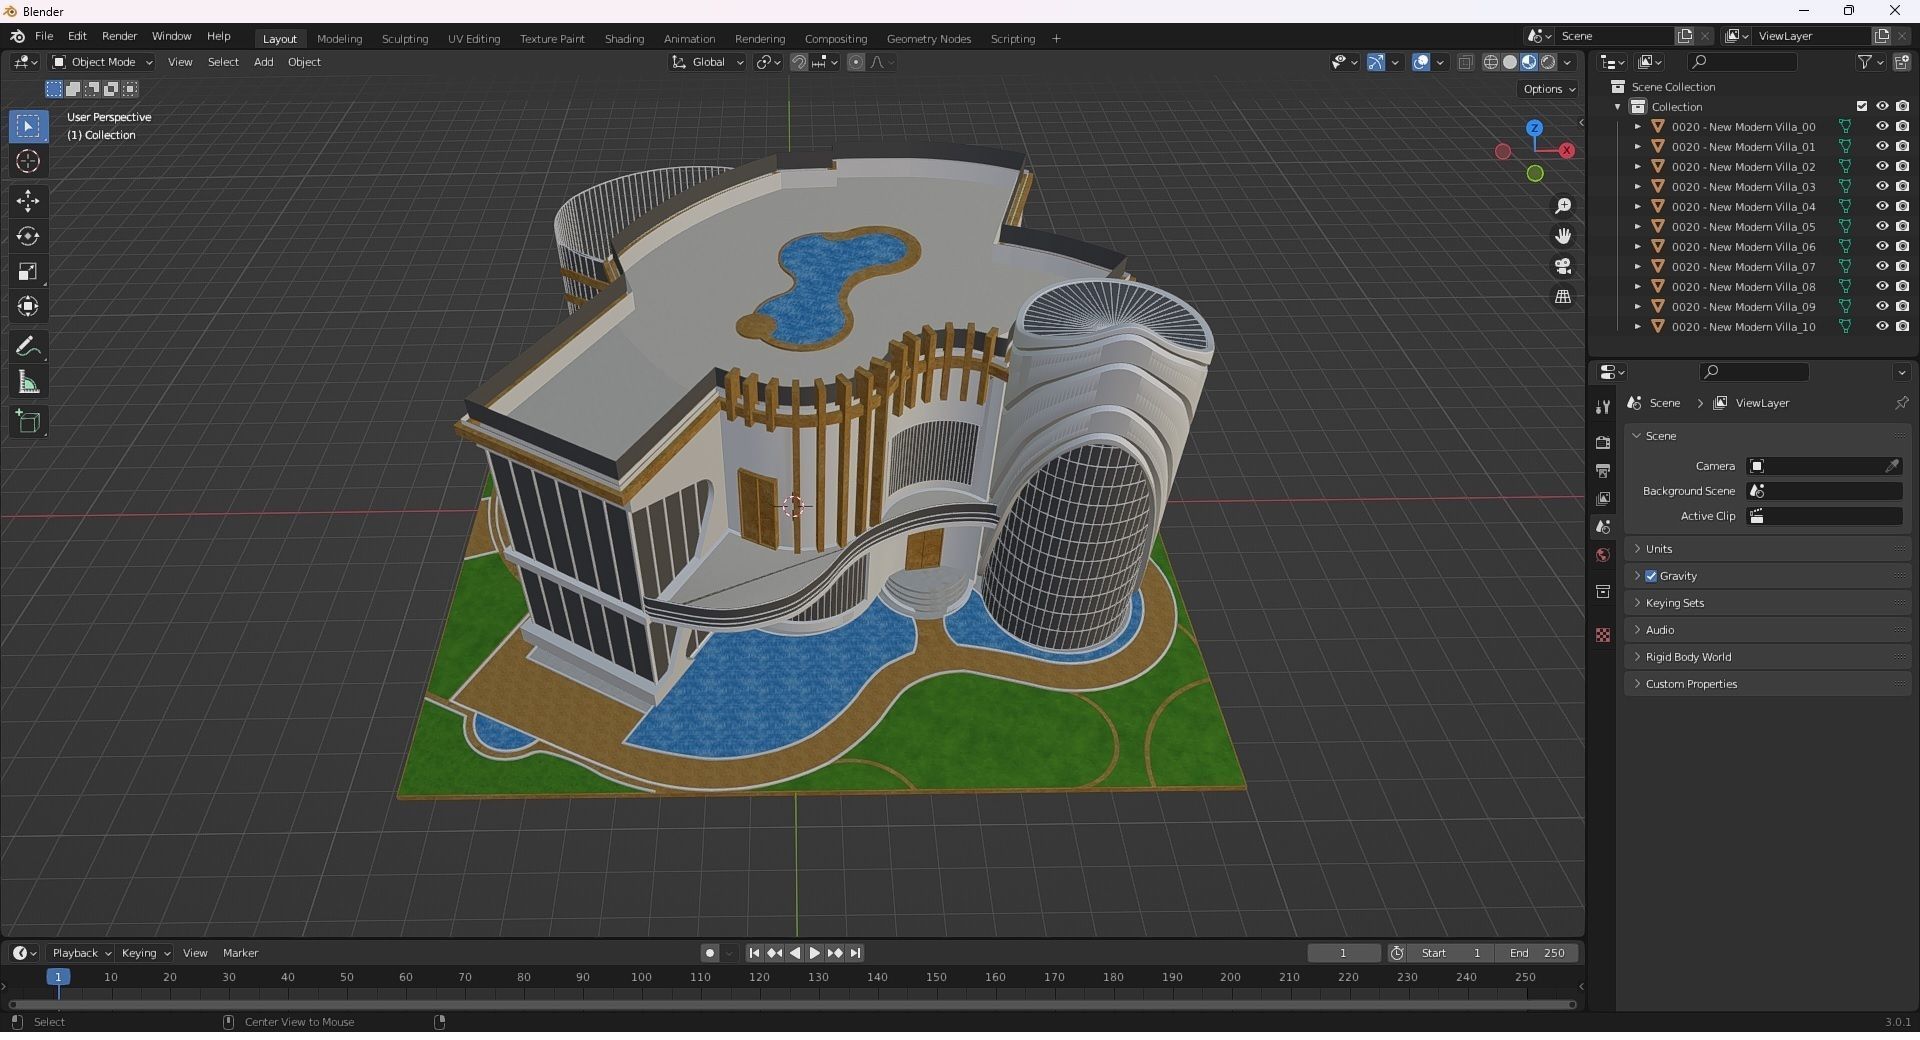Image resolution: width=1920 pixels, height=1040 pixels.
Task: Jump to the timeline start frame
Action: 754,953
